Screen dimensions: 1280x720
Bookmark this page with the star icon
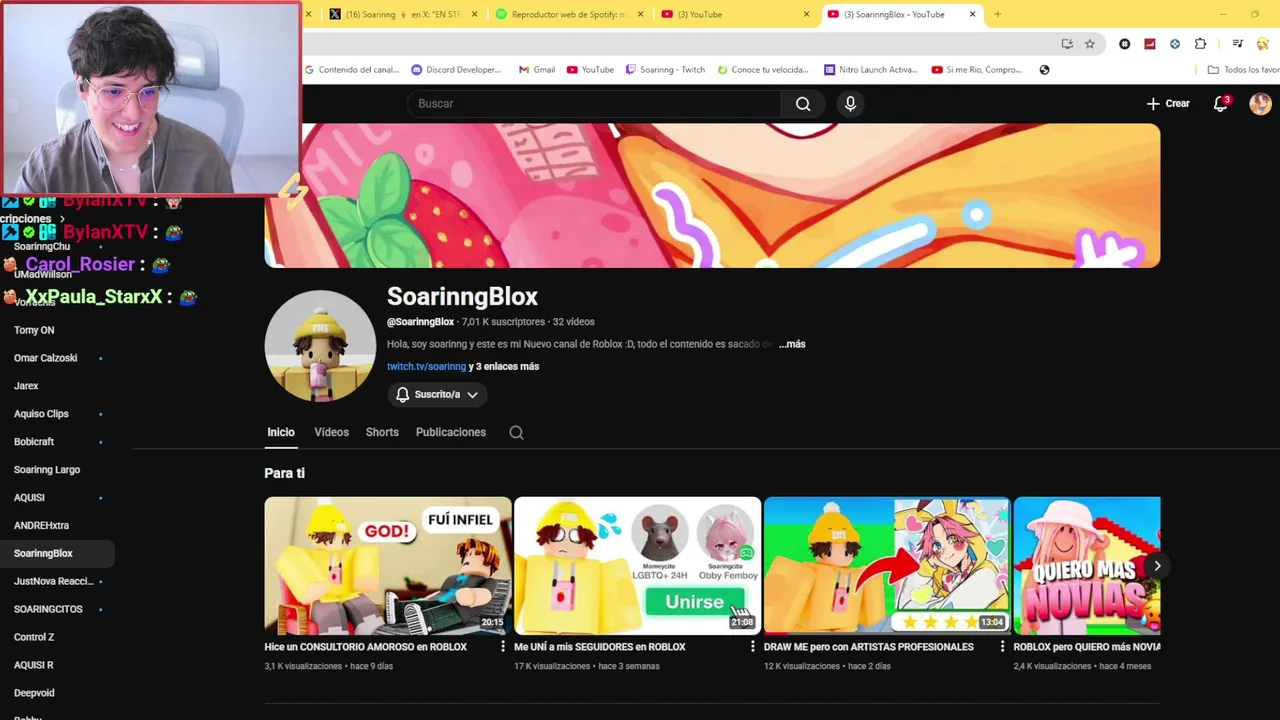(1090, 44)
